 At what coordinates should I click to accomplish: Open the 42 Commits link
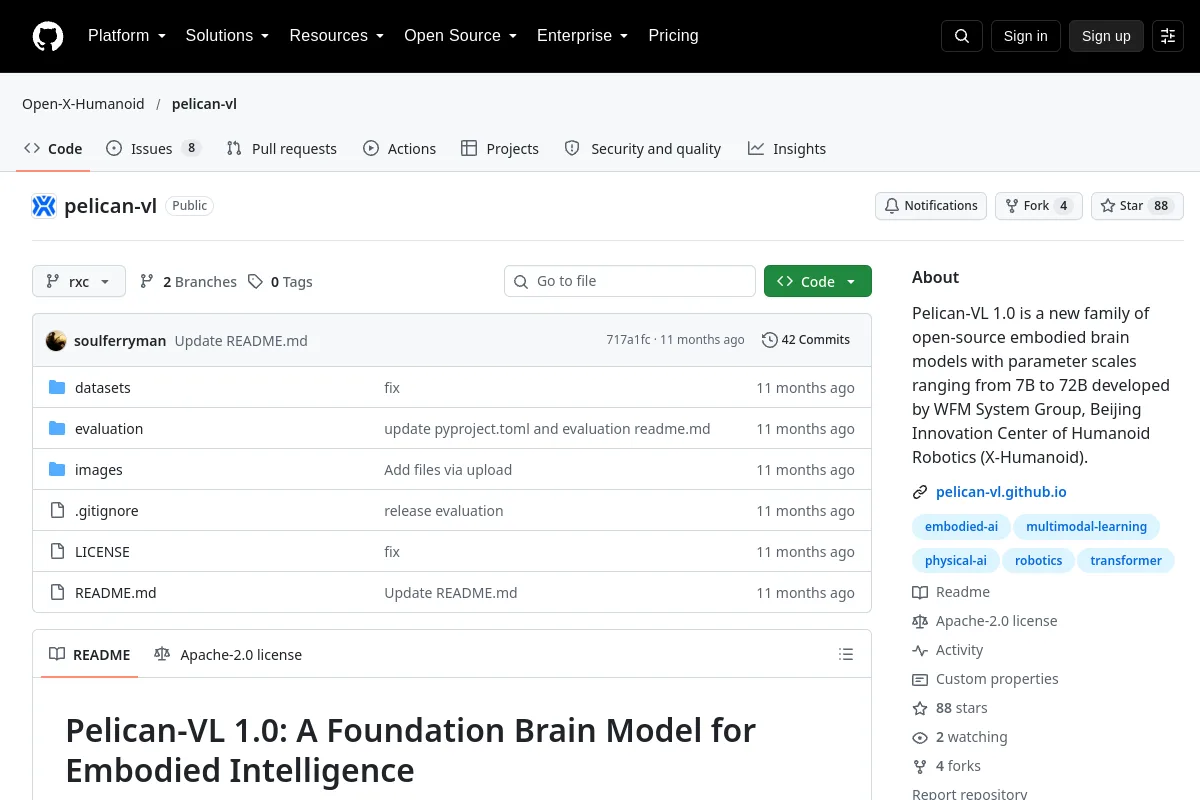pyautogui.click(x=806, y=340)
